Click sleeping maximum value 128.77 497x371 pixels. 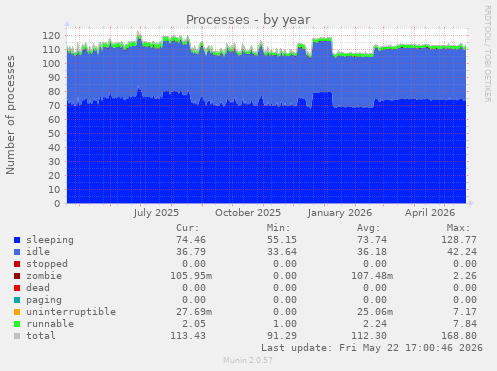(x=459, y=240)
